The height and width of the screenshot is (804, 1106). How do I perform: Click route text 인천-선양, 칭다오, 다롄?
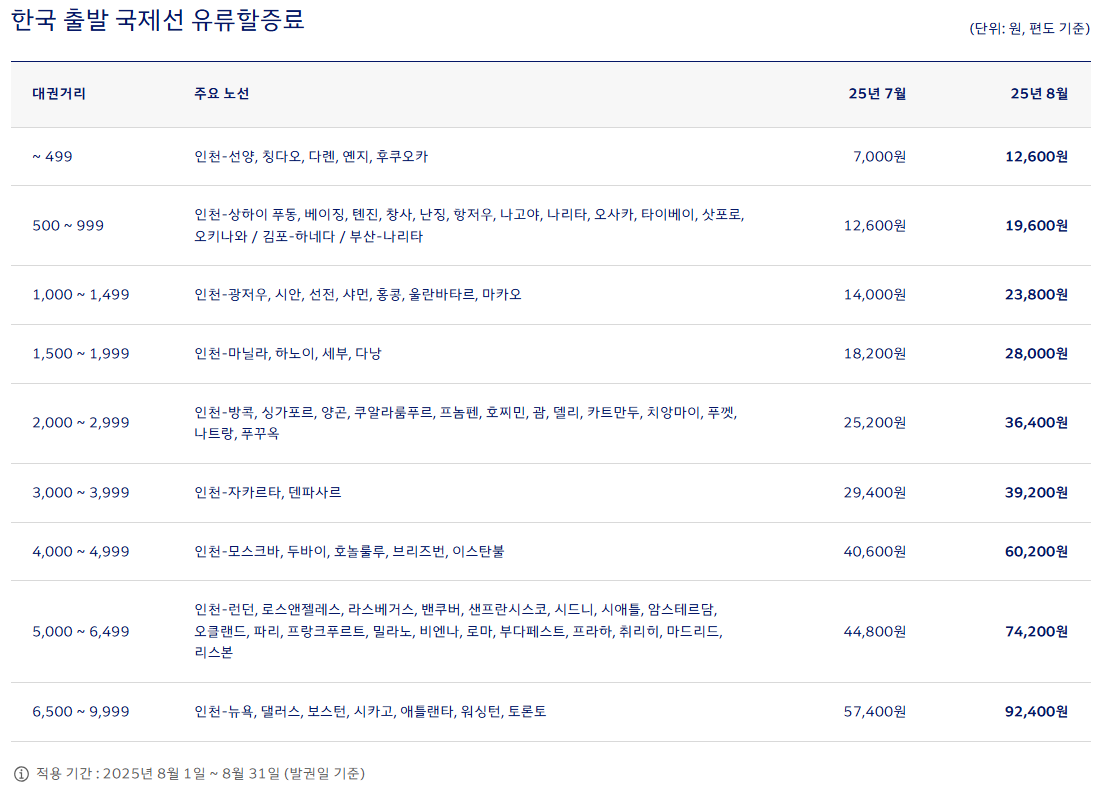click(311, 157)
